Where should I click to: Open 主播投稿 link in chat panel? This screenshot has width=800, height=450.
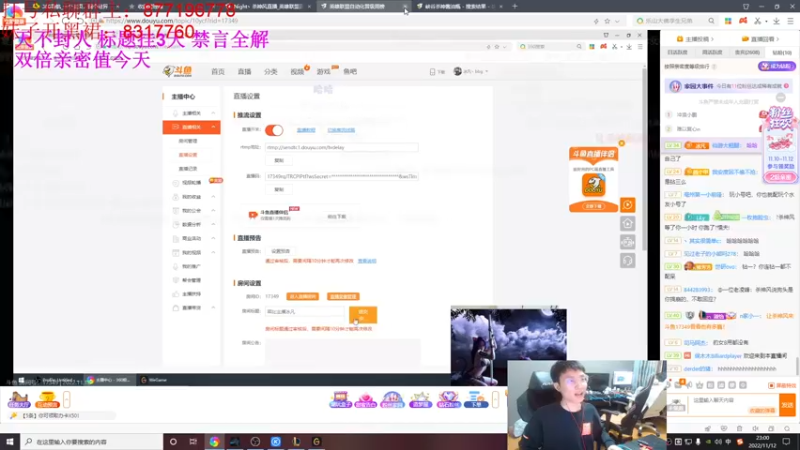(x=695, y=39)
